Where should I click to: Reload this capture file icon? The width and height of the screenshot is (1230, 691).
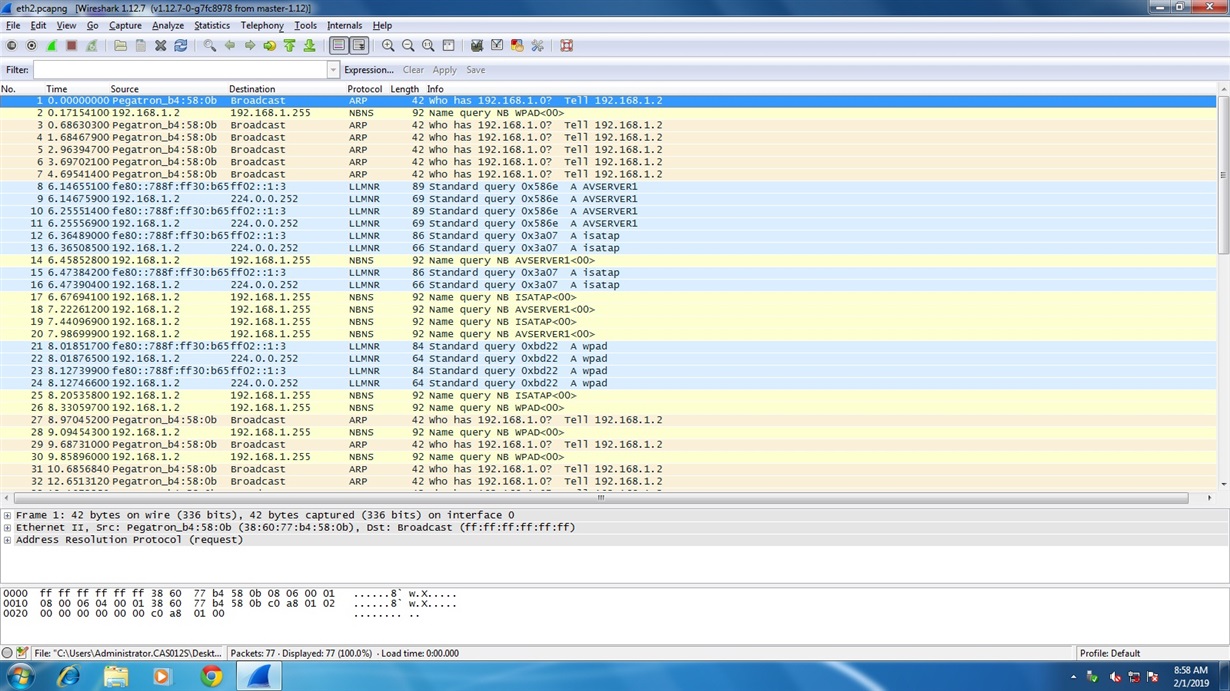pos(181,46)
